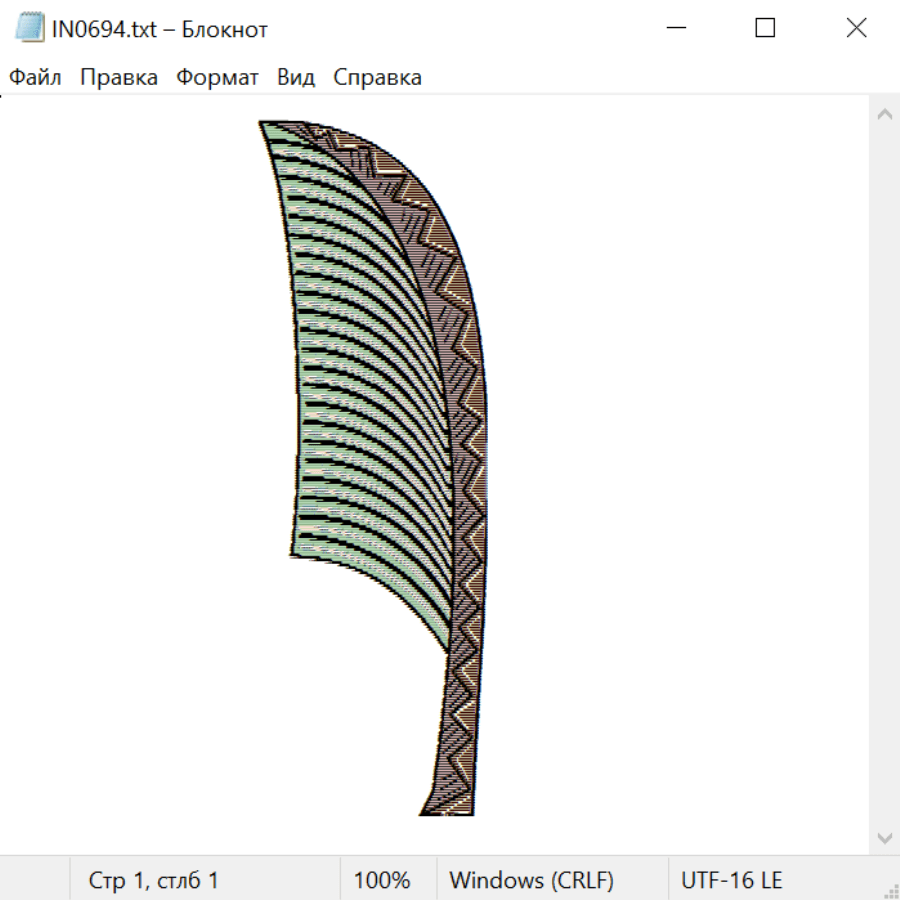Show the Справка menu
This screenshot has height=900, width=900.
coord(377,78)
